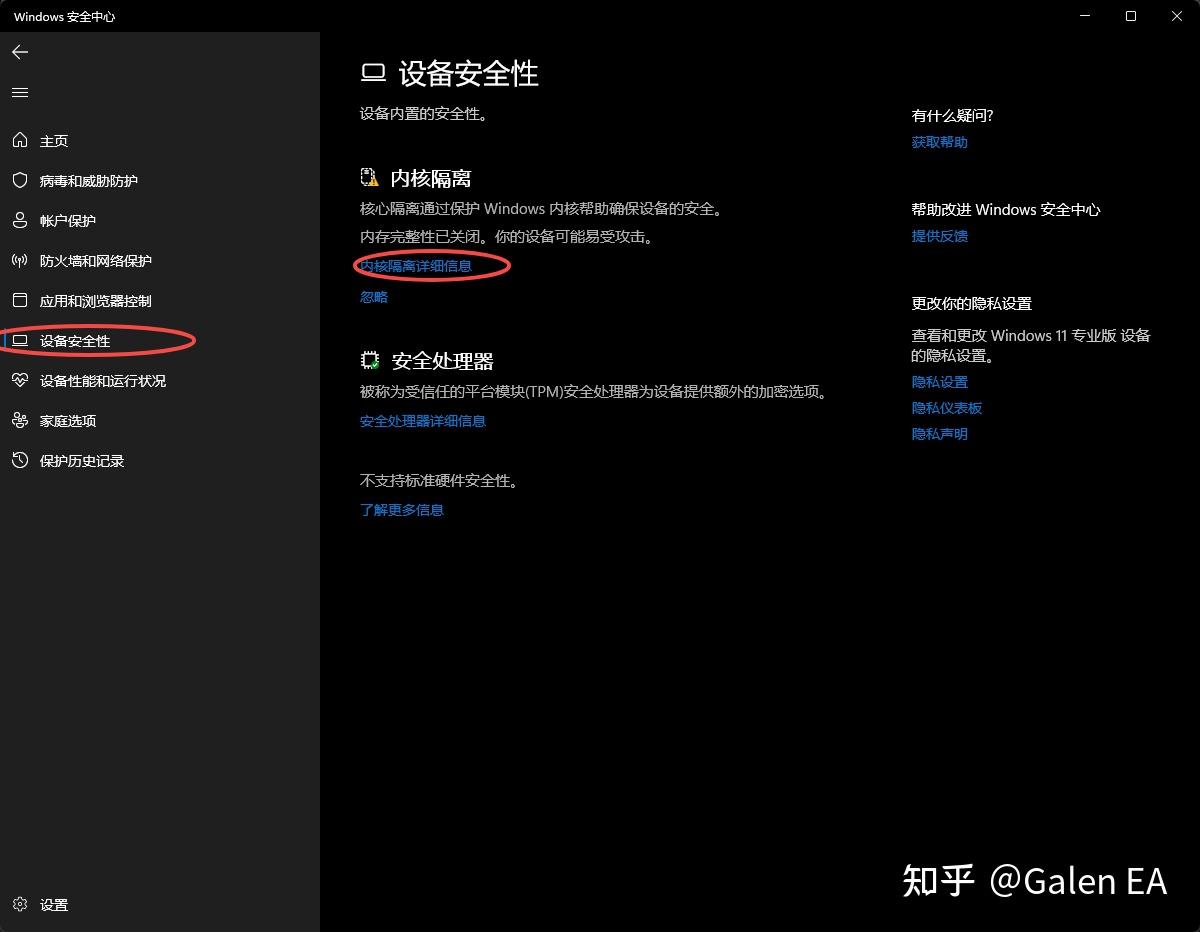This screenshot has height=932, width=1200.
Task: Click the 忽略 link
Action: click(374, 297)
